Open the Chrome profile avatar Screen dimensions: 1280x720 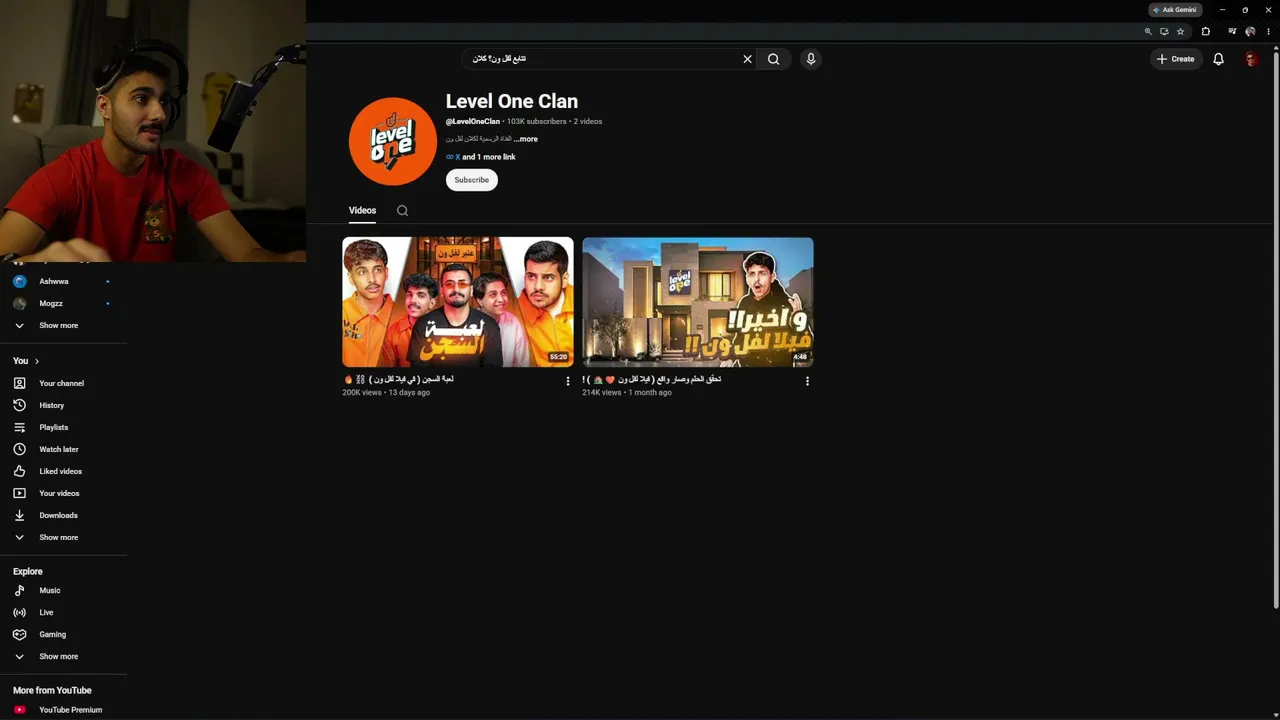(1250, 32)
